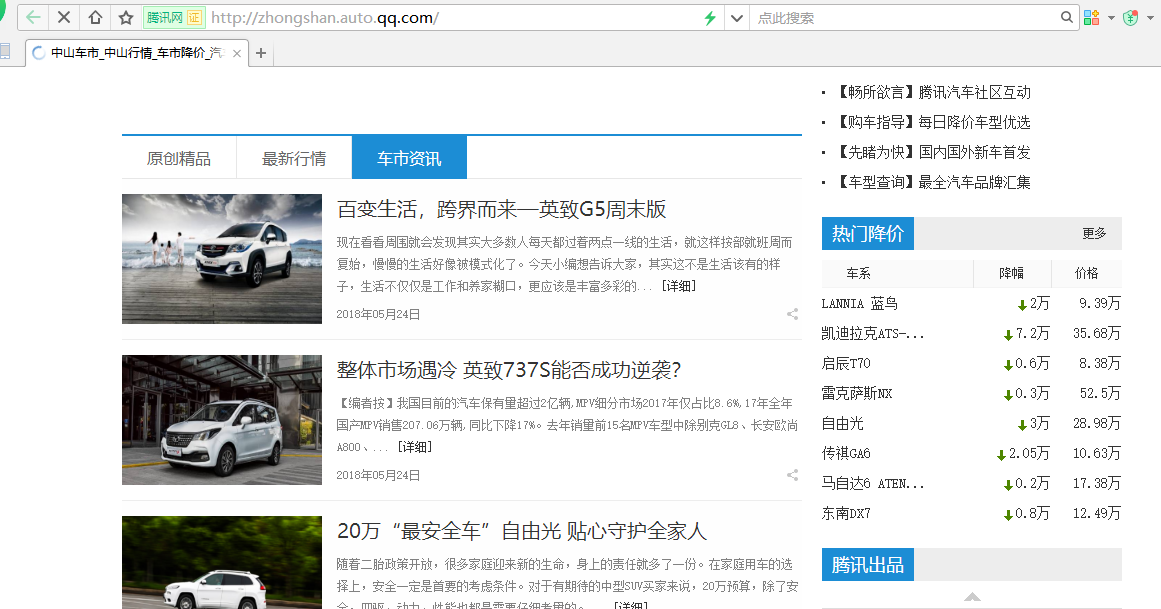Open 【购车指导】每日降价车型优选 link
The image size is (1161, 609).
[932, 122]
